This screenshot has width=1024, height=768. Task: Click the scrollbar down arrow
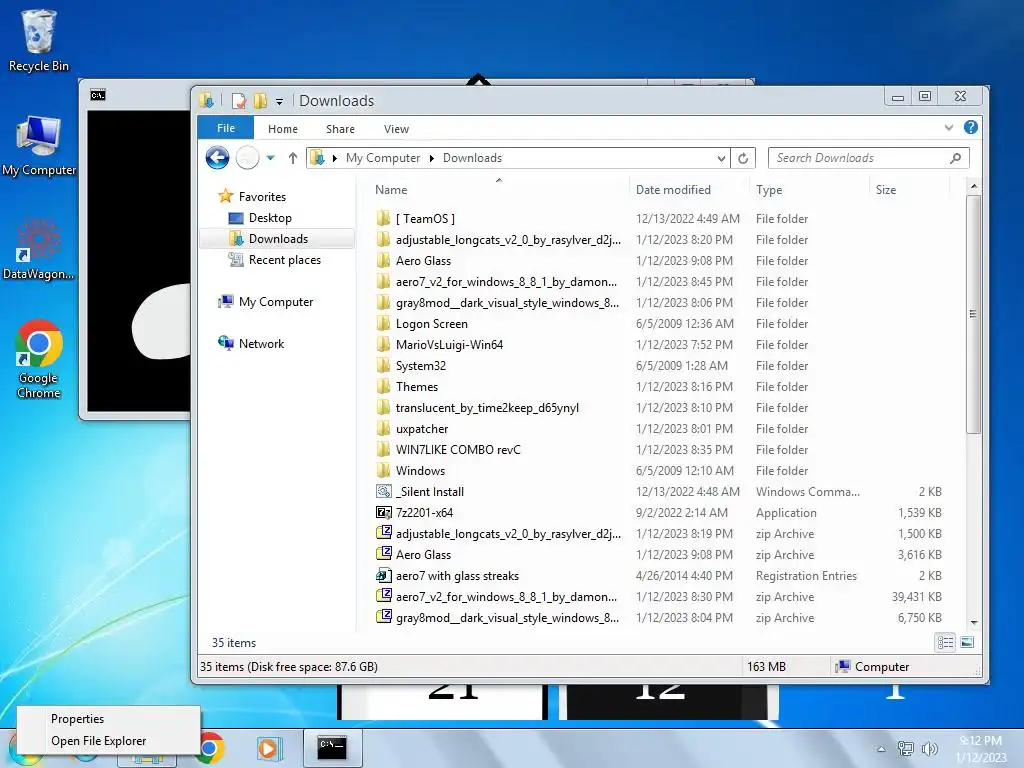[x=974, y=623]
